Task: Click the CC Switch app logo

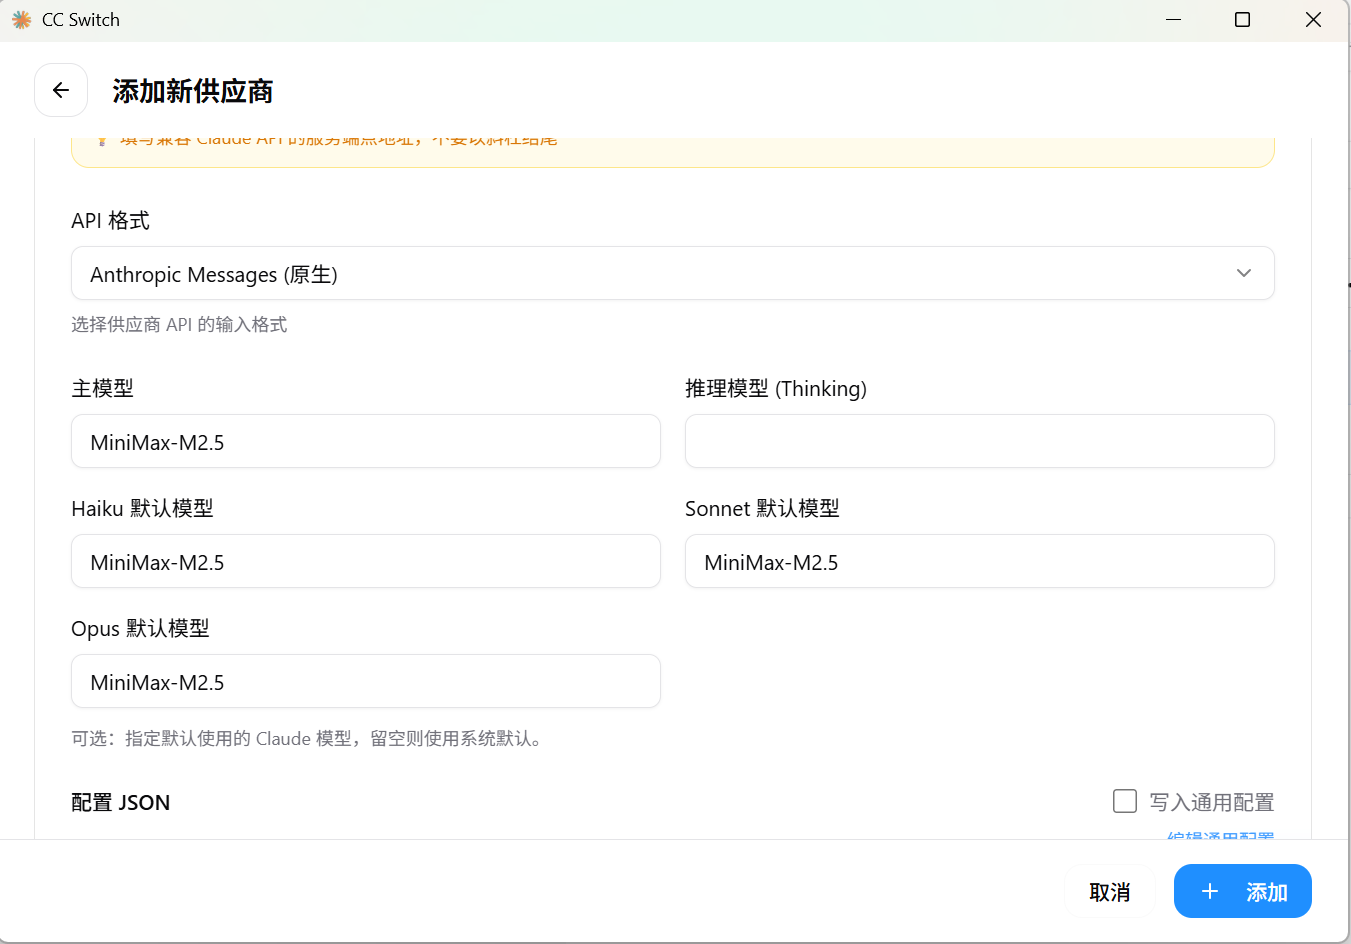Action: pos(21,20)
